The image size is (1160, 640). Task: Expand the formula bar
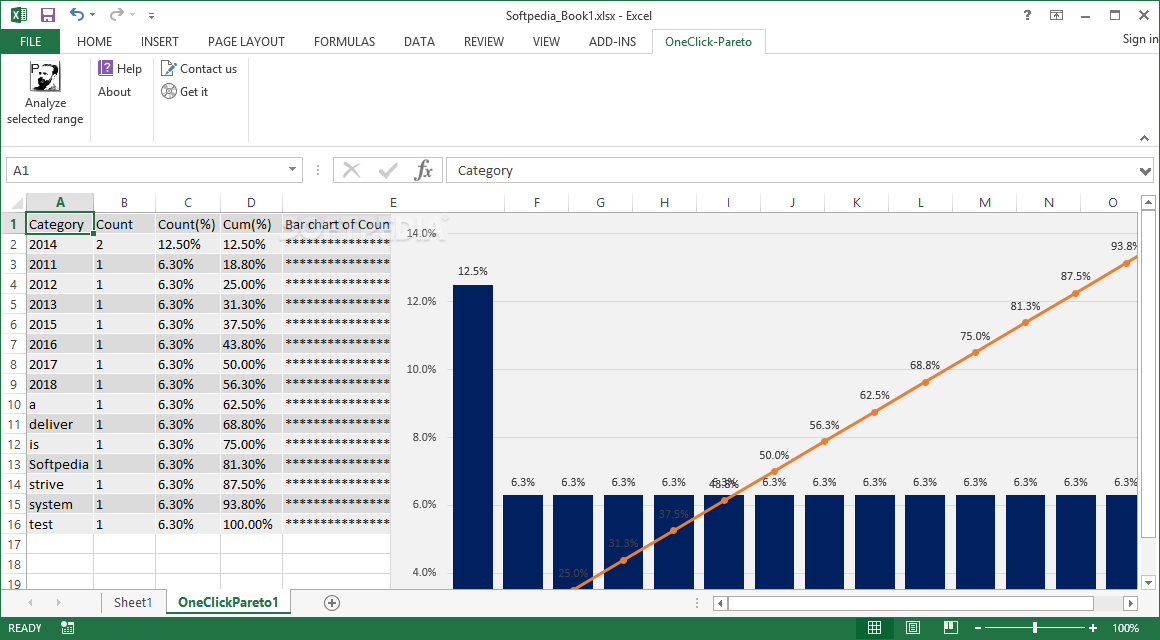pyautogui.click(x=1146, y=171)
